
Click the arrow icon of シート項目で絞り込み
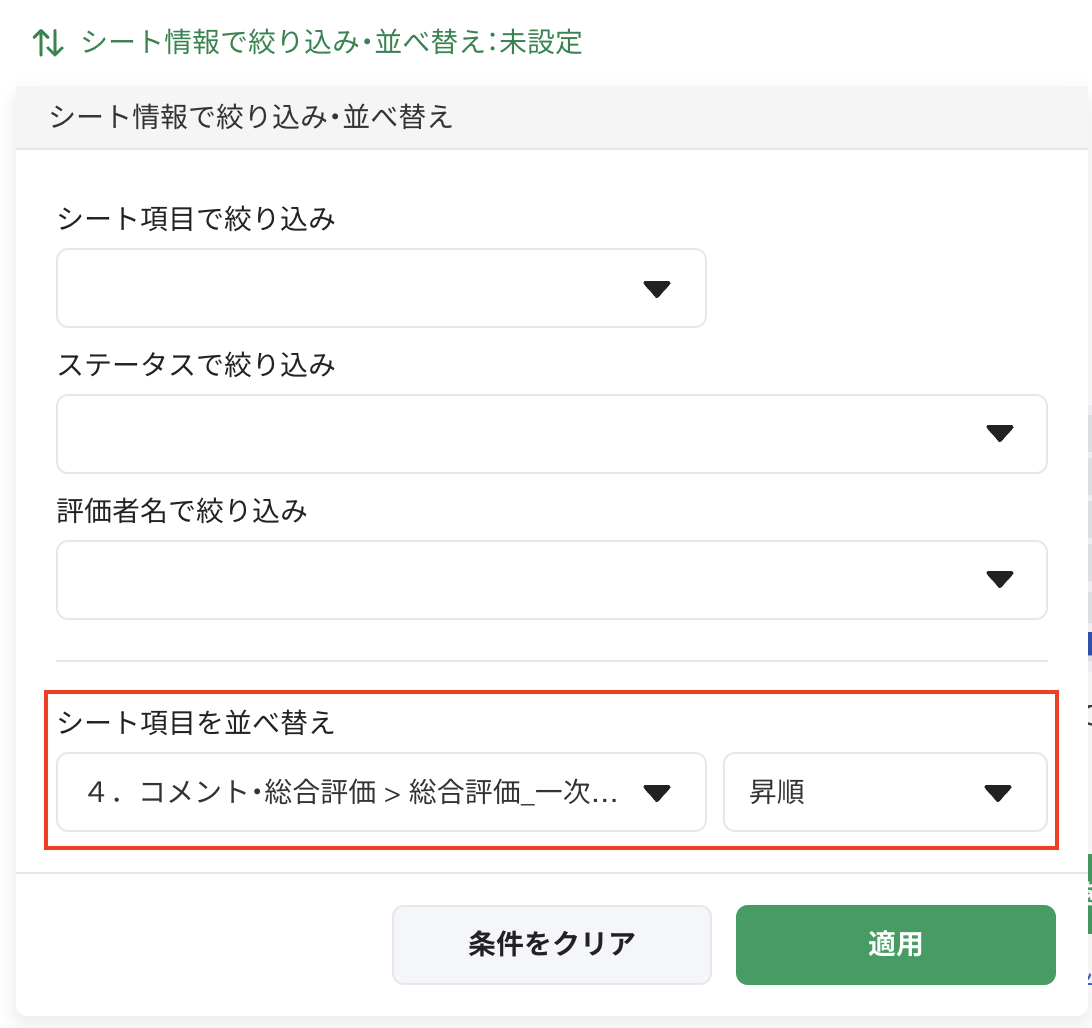click(656, 289)
